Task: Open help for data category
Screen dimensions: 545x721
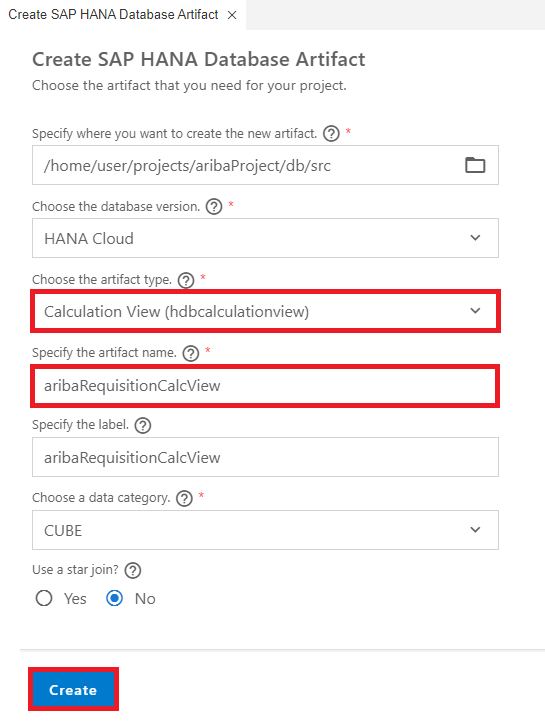Action: pos(184,498)
